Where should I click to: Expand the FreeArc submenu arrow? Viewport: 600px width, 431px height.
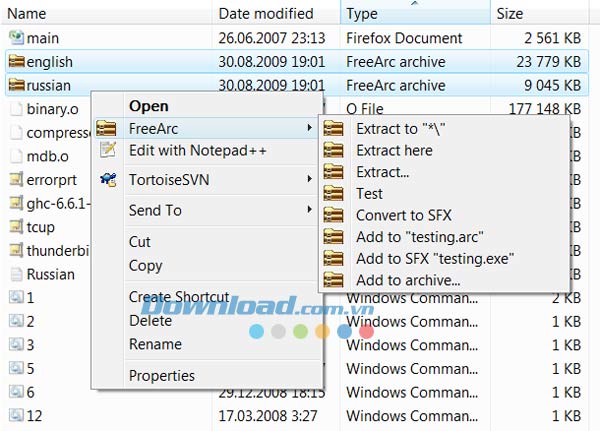click(x=310, y=128)
